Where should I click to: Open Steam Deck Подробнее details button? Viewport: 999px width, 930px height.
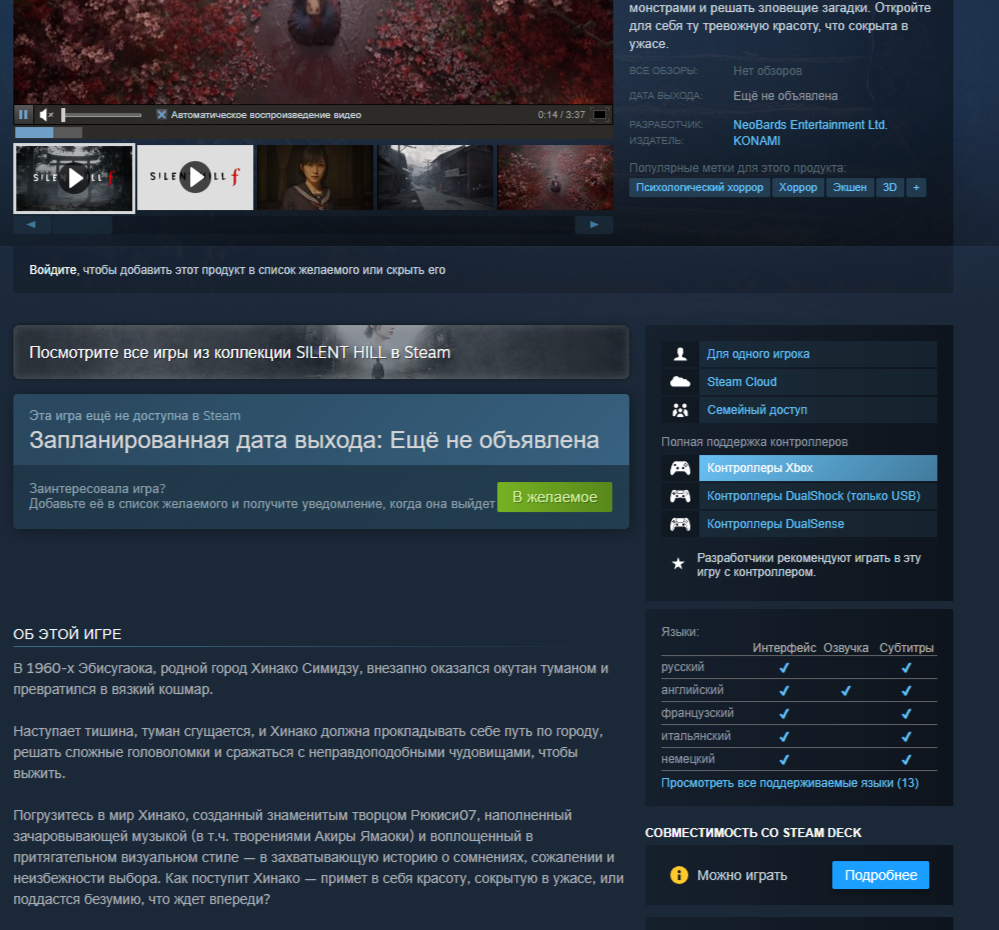880,875
